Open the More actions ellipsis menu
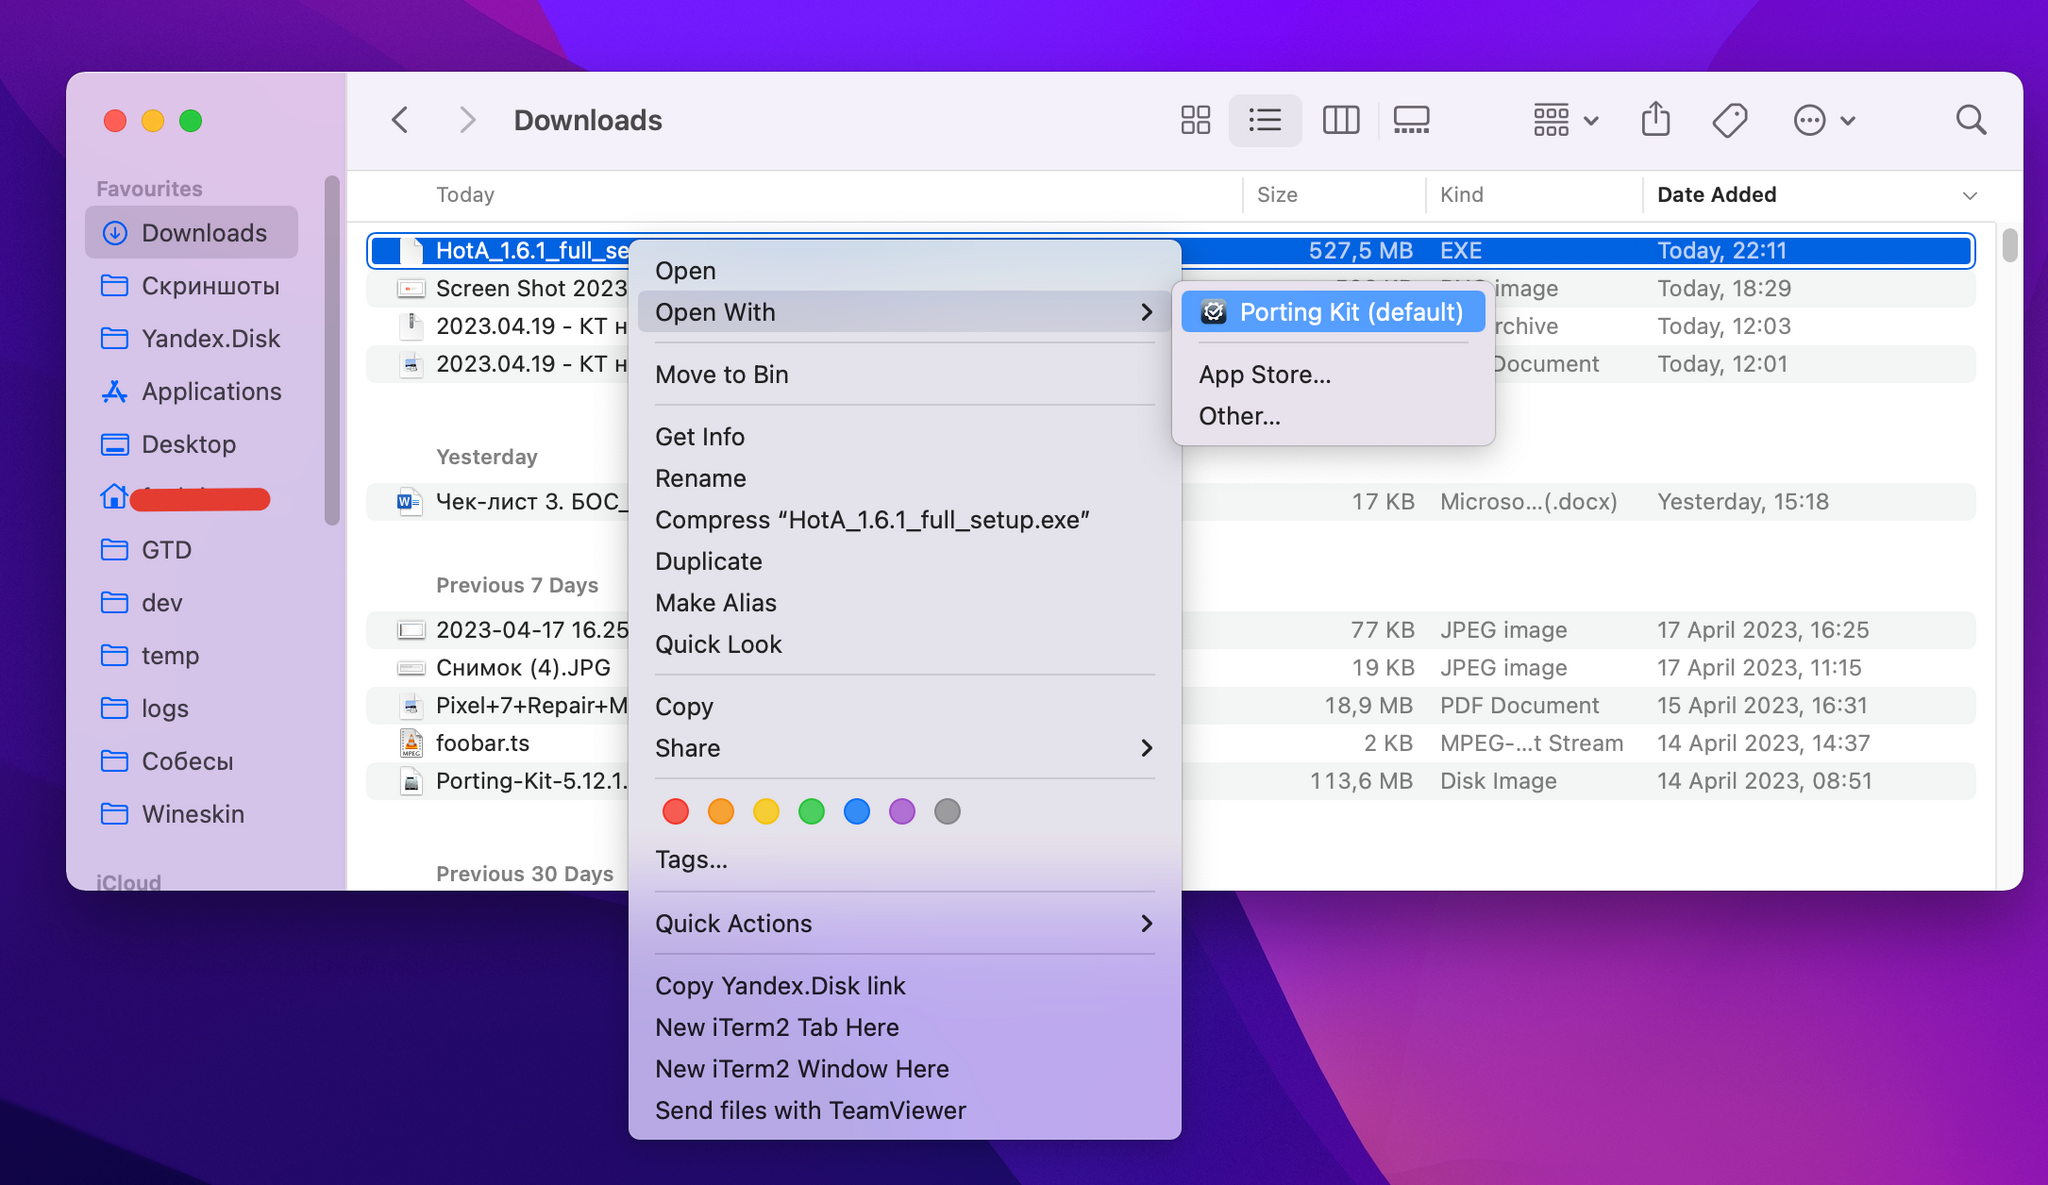Image resolution: width=2048 pixels, height=1185 pixels. 1824,120
